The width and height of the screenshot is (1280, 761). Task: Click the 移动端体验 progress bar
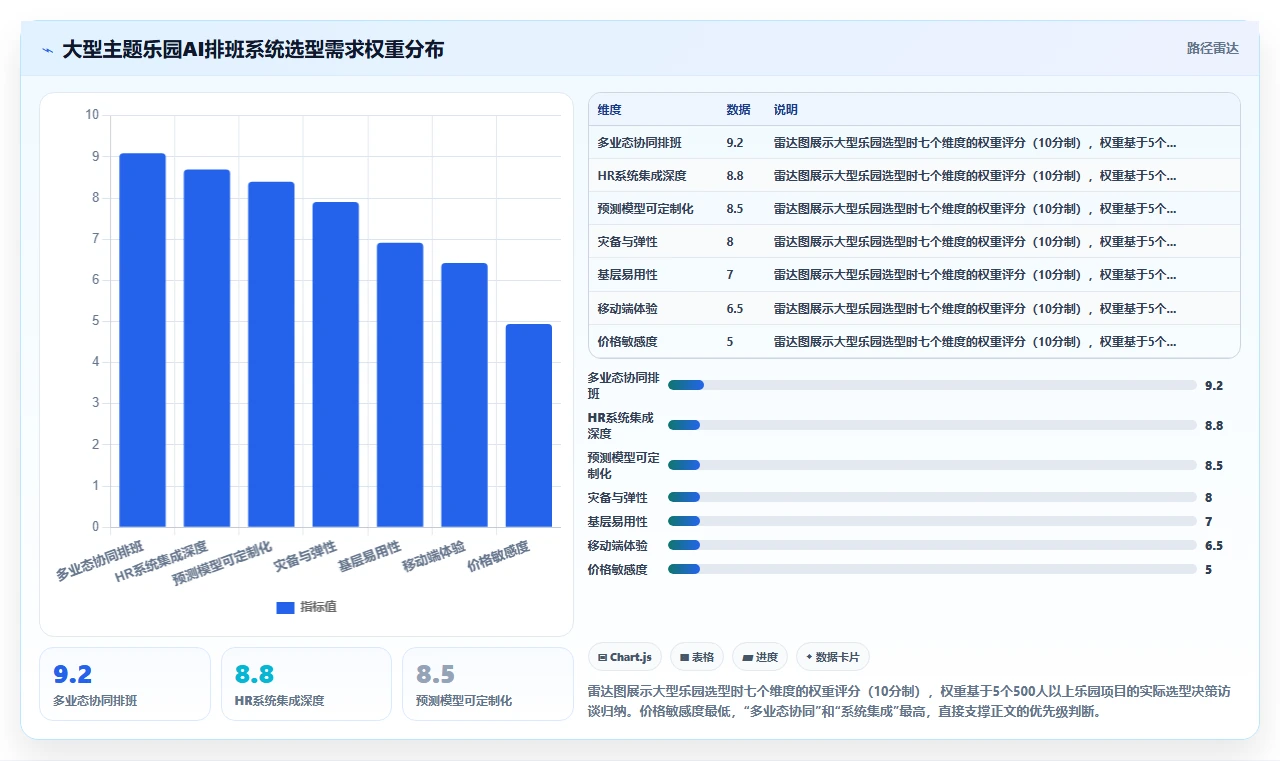[x=932, y=545]
